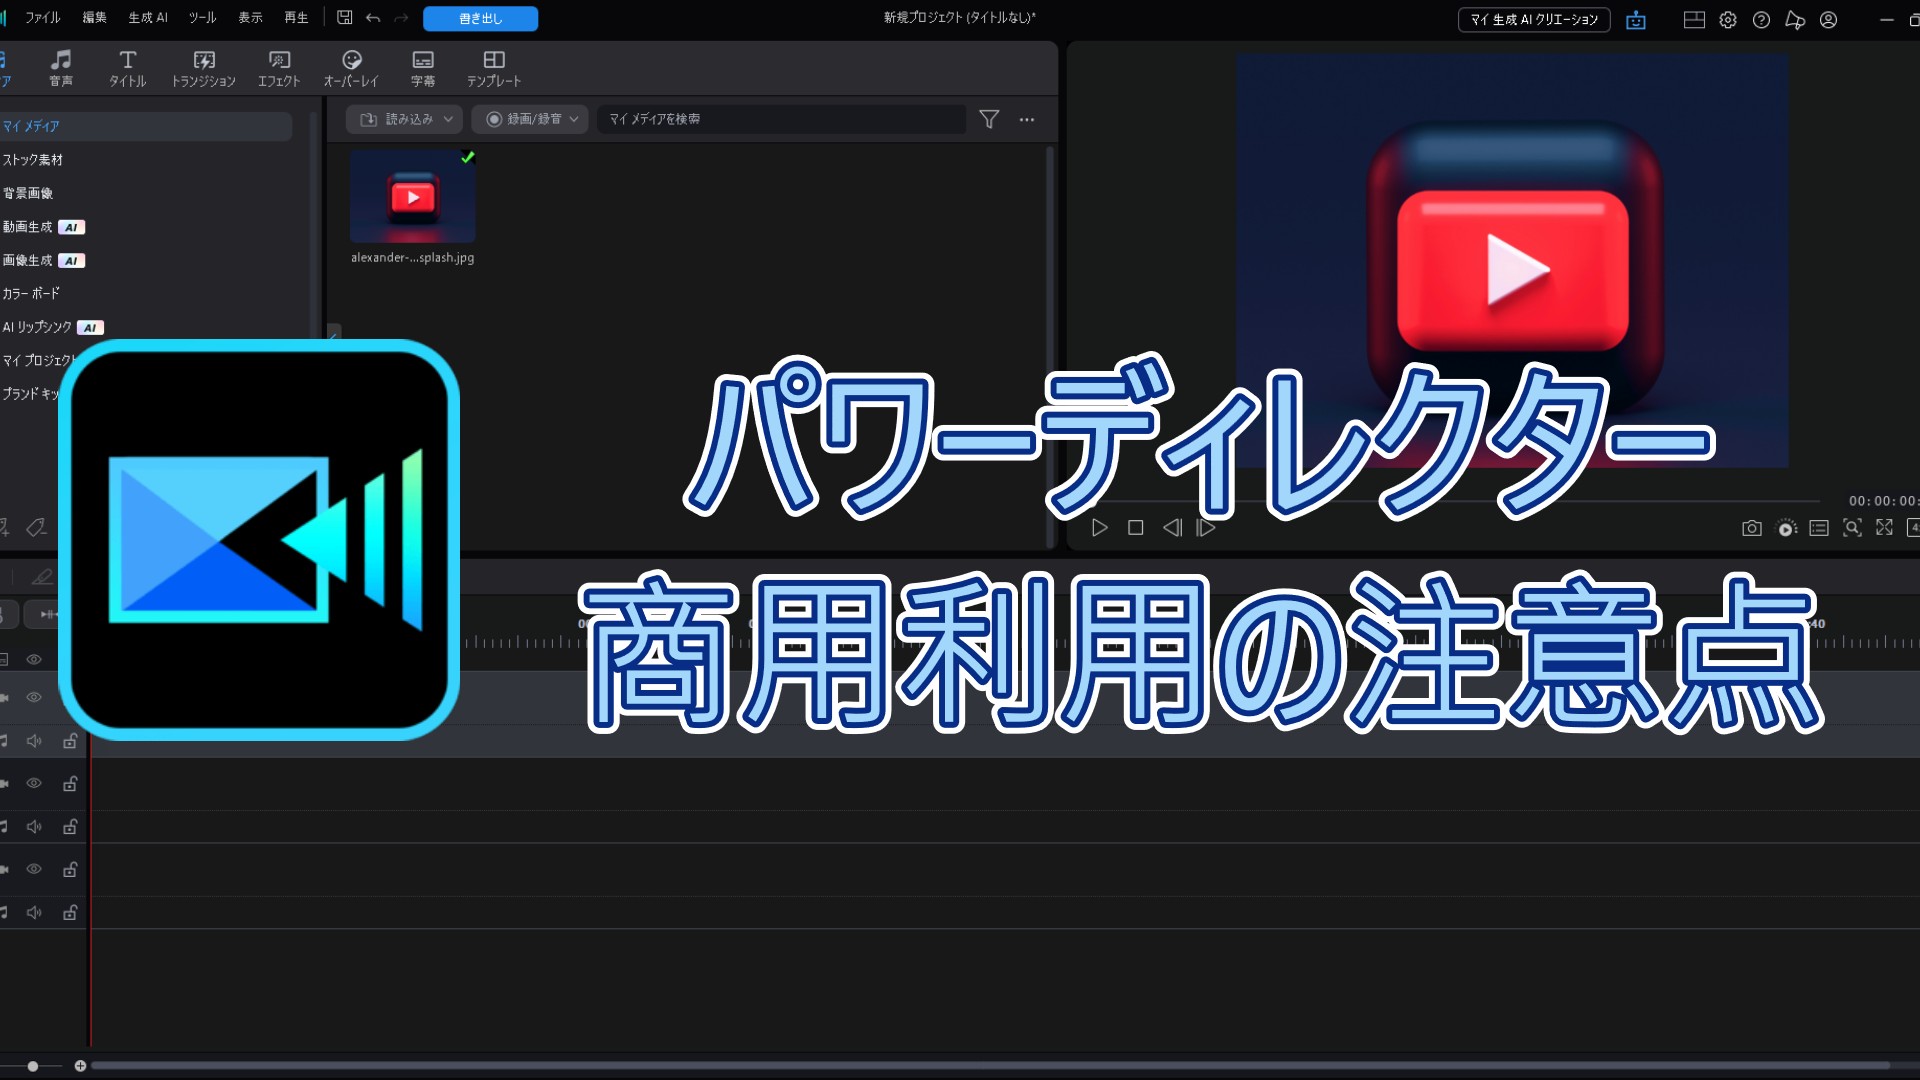The height and width of the screenshot is (1080, 1920).
Task: Click the 書き出し export button
Action: tap(480, 19)
